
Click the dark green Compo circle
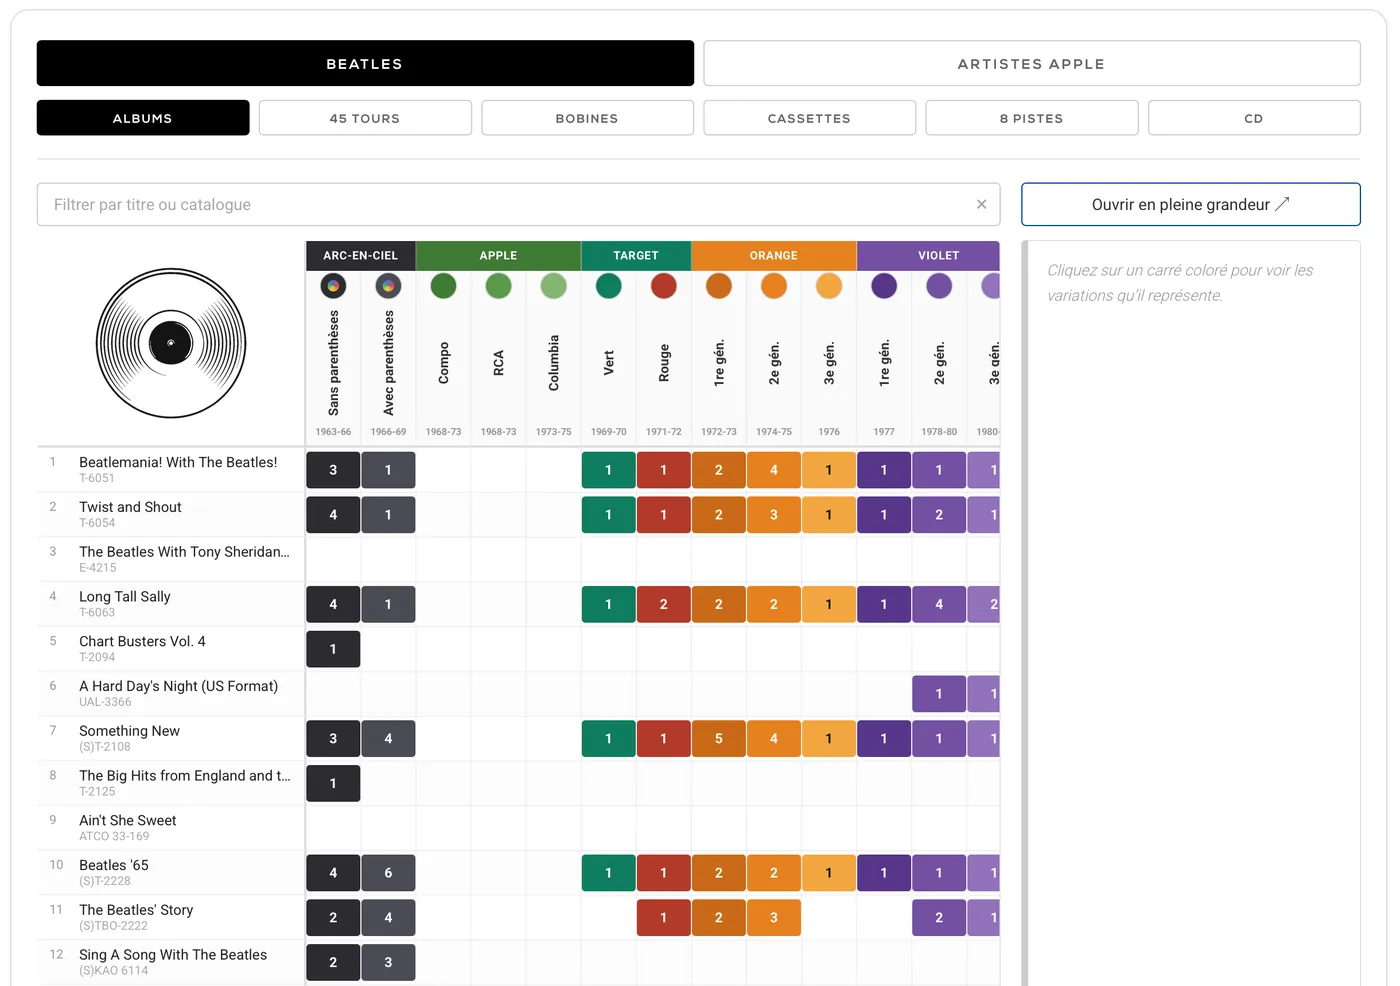pyautogui.click(x=443, y=286)
